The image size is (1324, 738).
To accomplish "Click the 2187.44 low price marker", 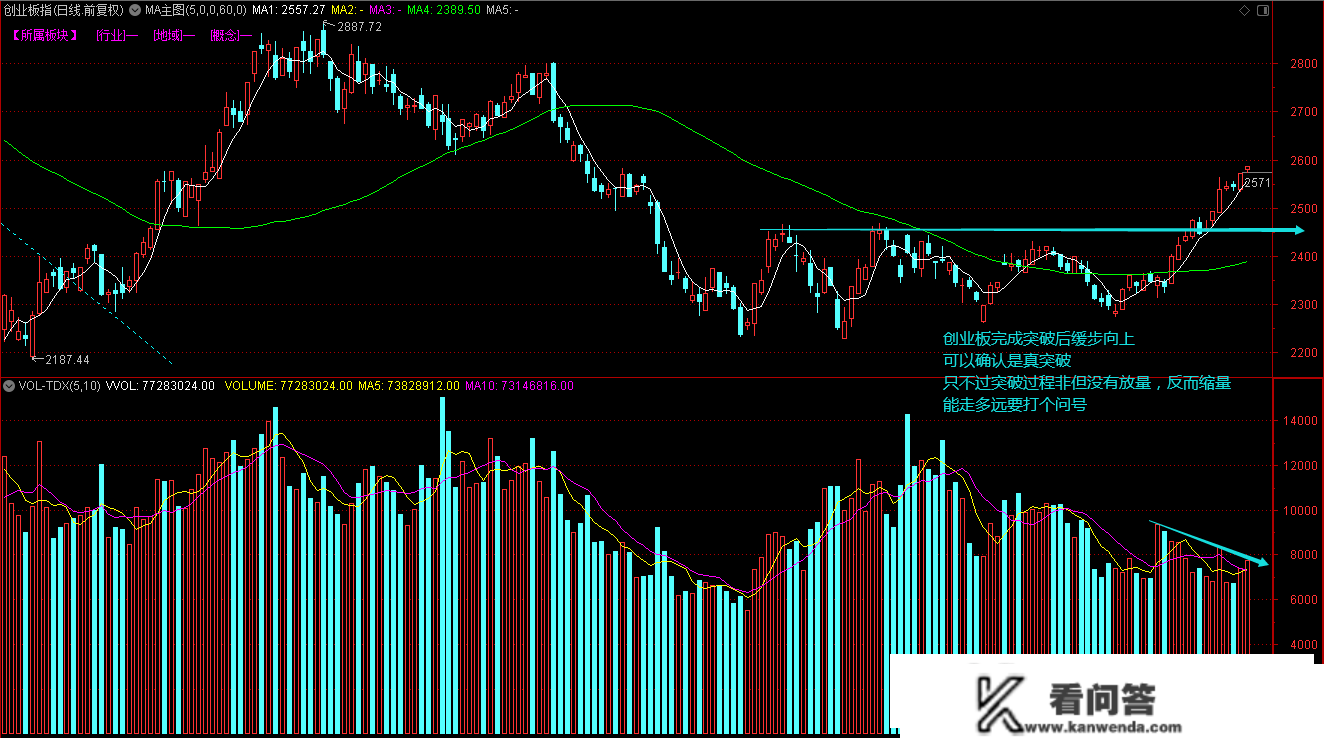I will (67, 360).
